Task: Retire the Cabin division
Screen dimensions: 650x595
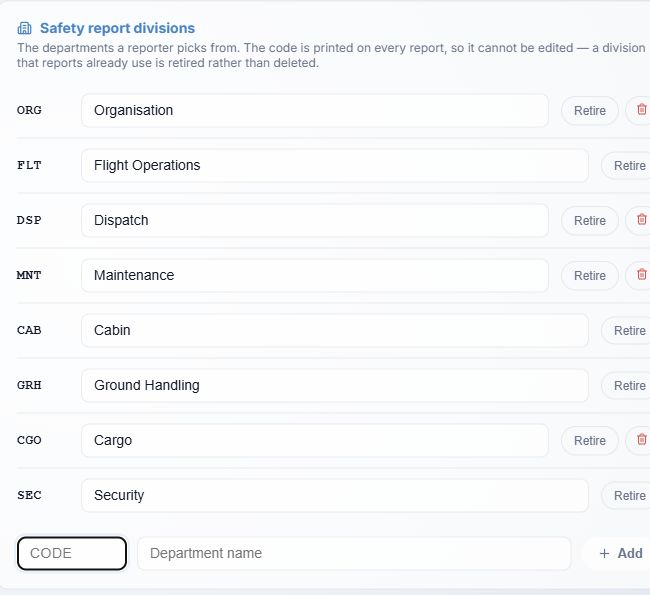Action: (x=629, y=330)
